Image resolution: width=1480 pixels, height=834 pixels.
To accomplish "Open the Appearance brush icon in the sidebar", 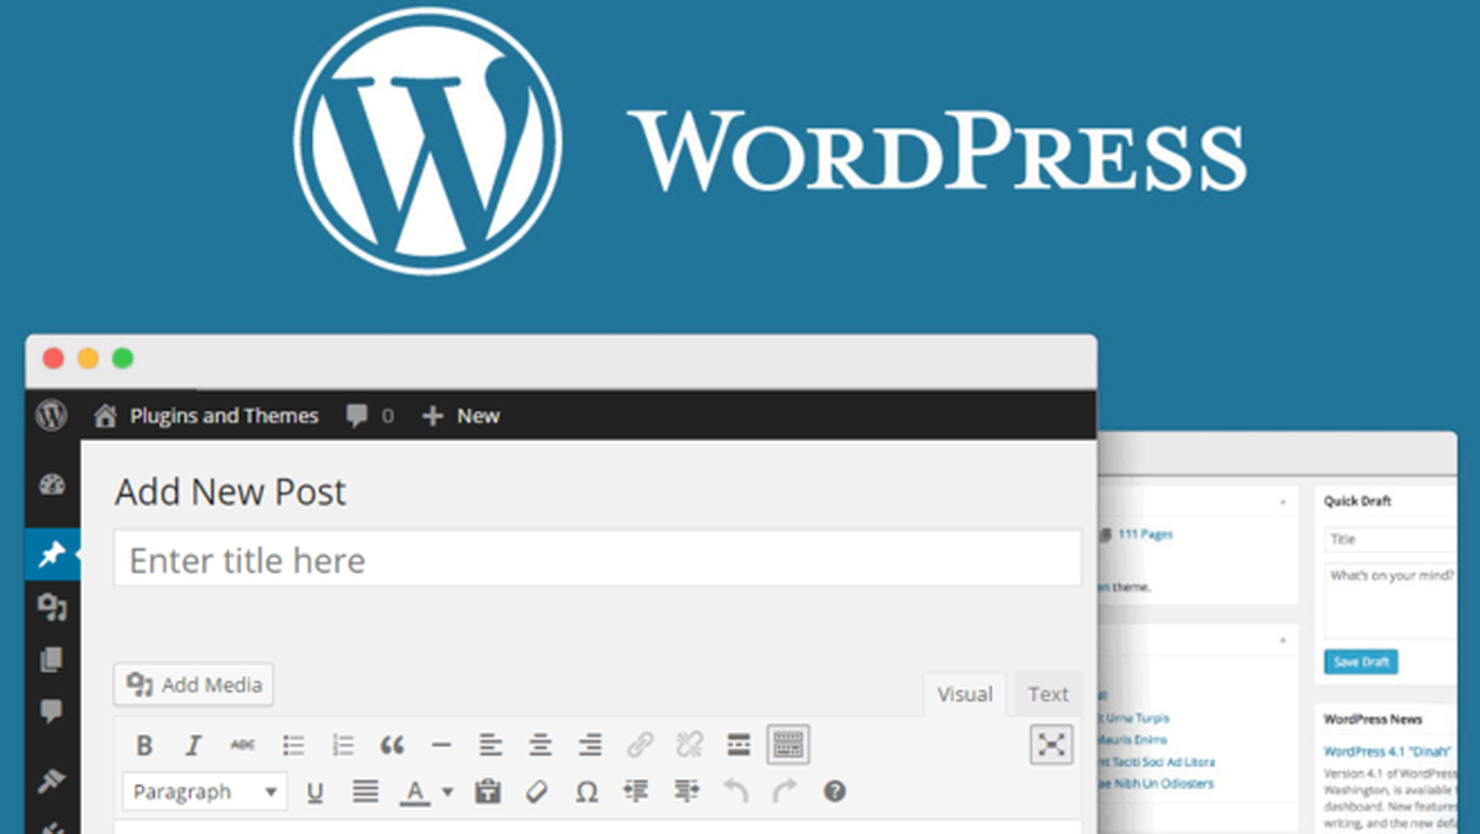I will coord(52,780).
